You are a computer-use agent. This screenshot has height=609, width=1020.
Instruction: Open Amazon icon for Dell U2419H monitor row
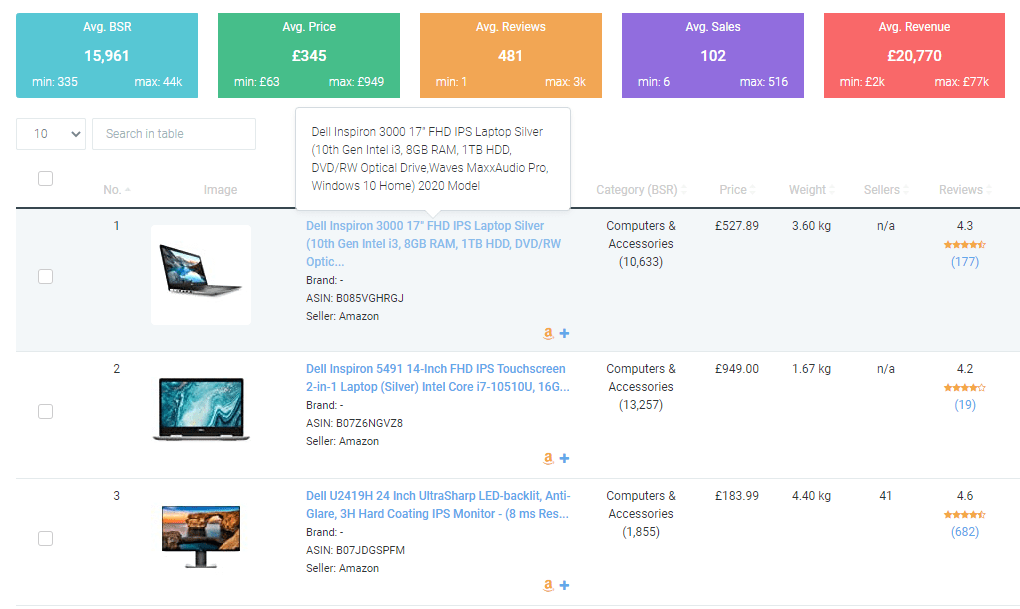click(x=548, y=585)
